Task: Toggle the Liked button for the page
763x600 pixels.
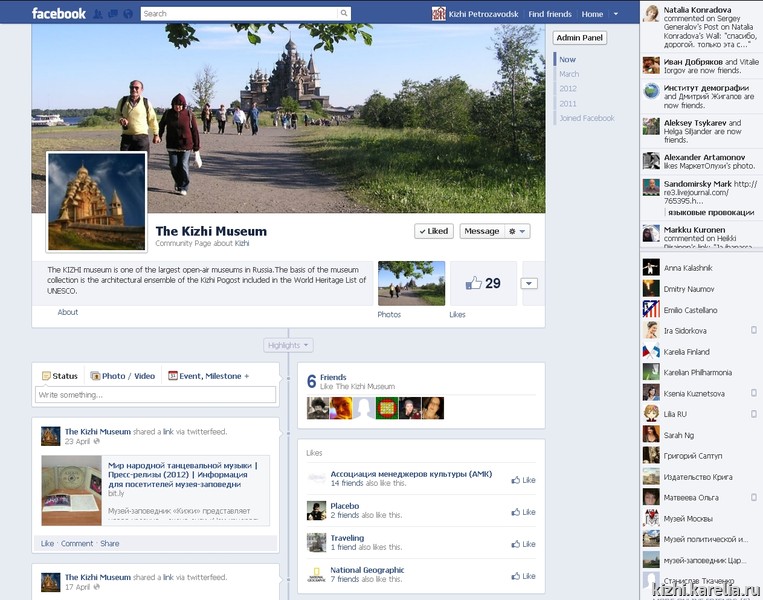Action: click(434, 231)
